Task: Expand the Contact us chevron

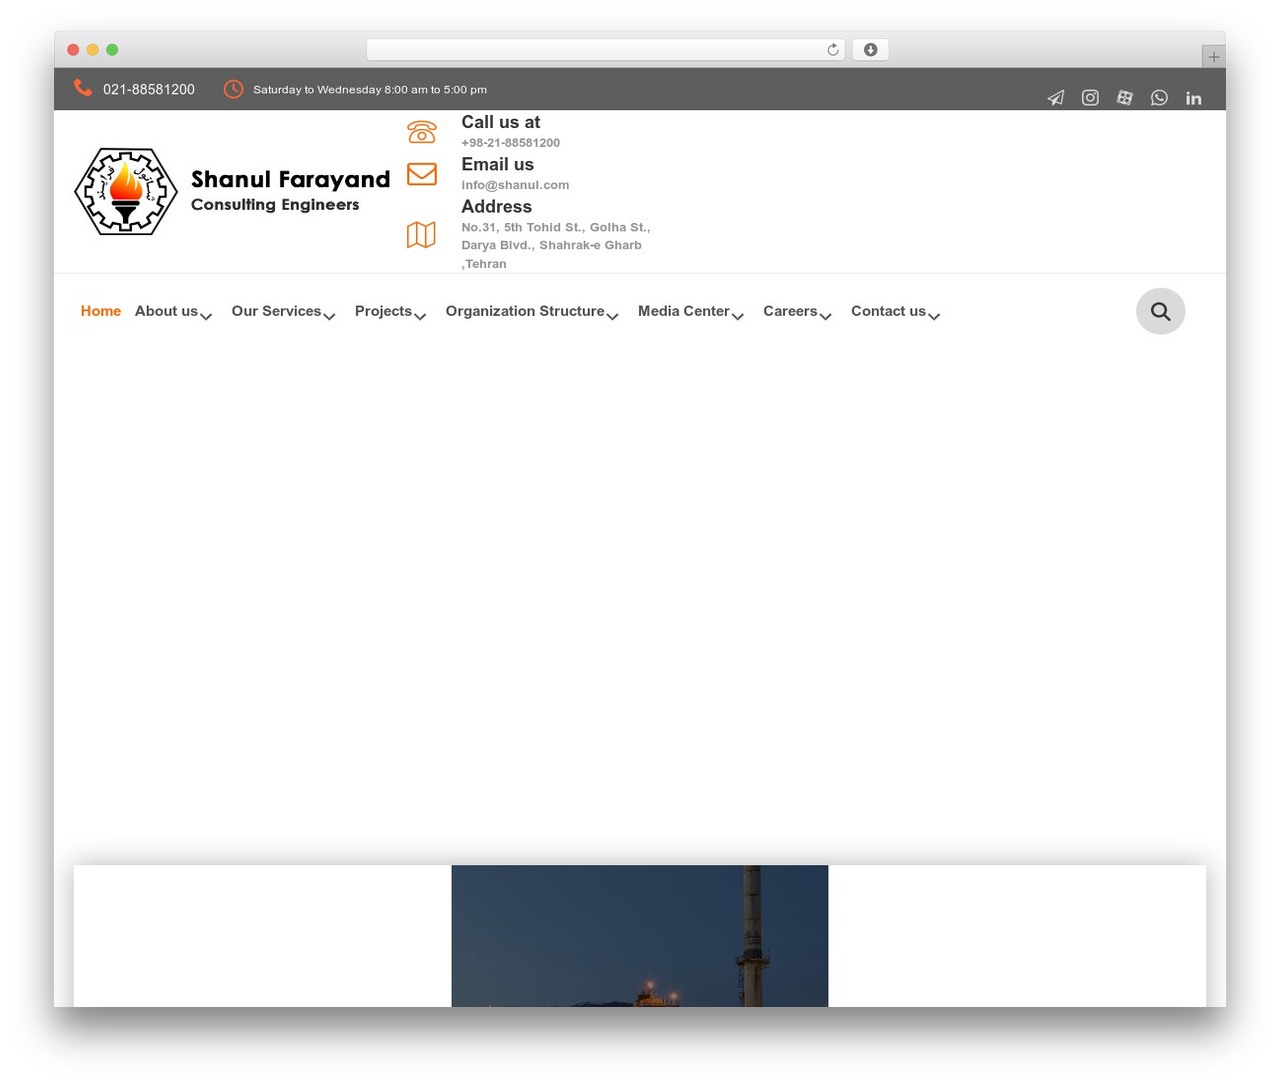Action: (x=934, y=316)
